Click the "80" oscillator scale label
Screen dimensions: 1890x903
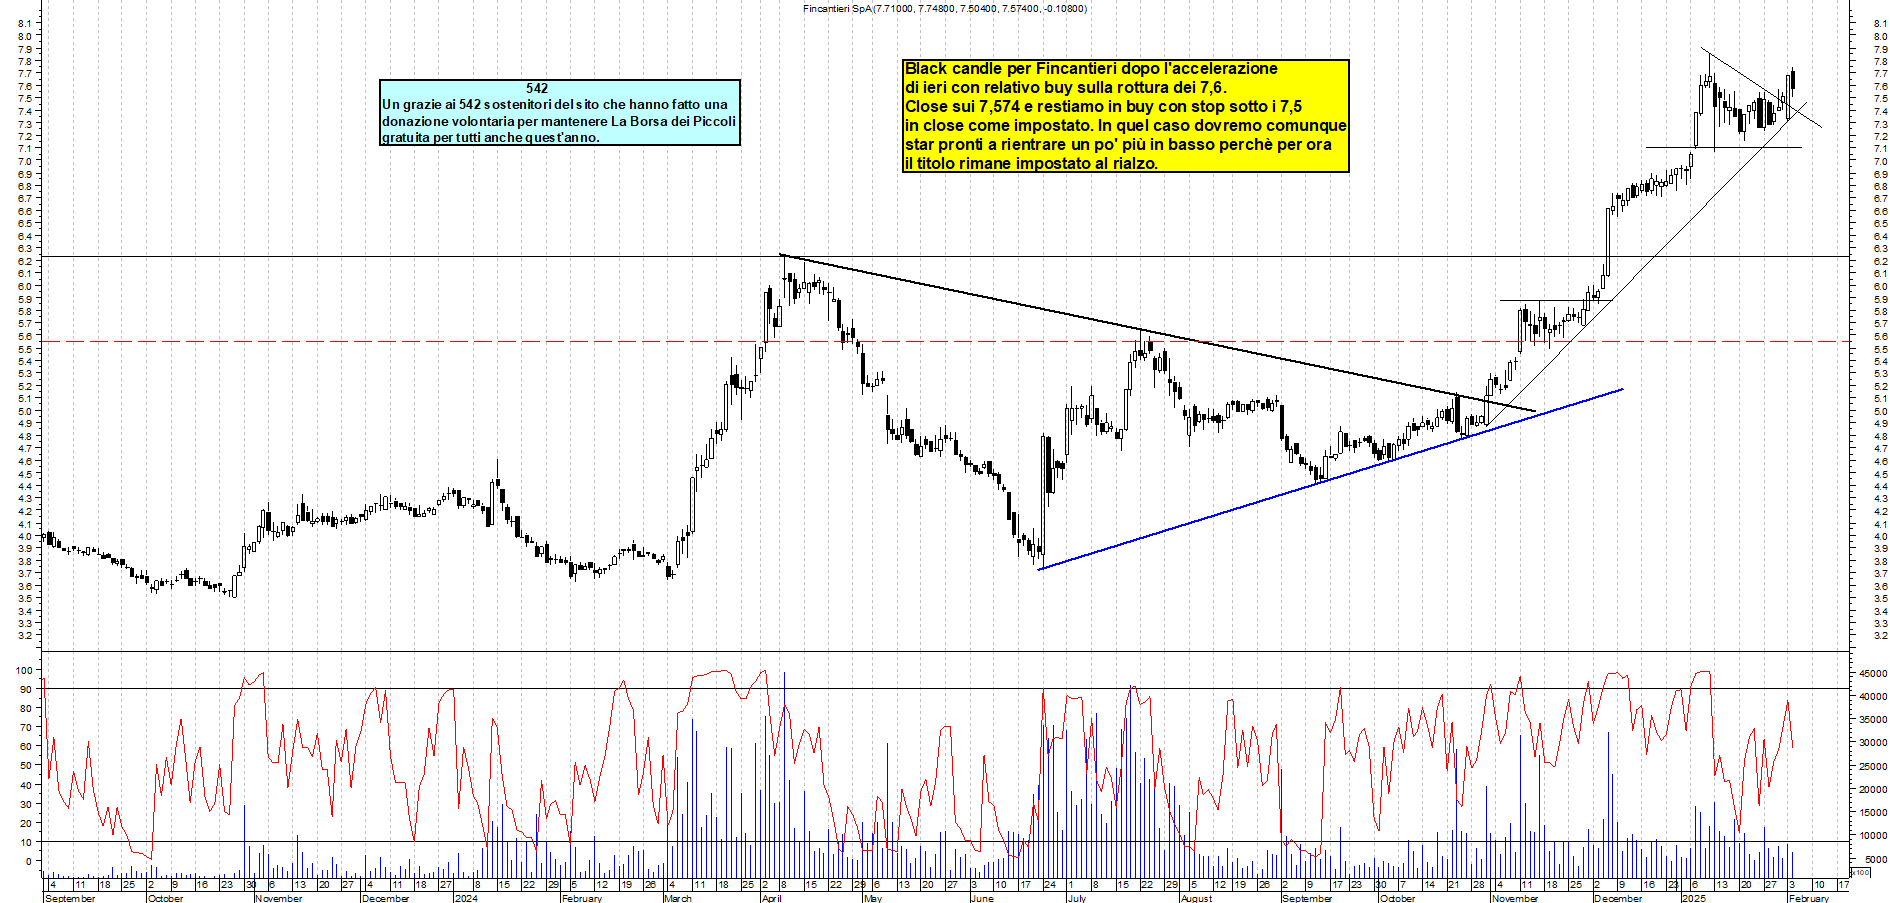(25, 709)
